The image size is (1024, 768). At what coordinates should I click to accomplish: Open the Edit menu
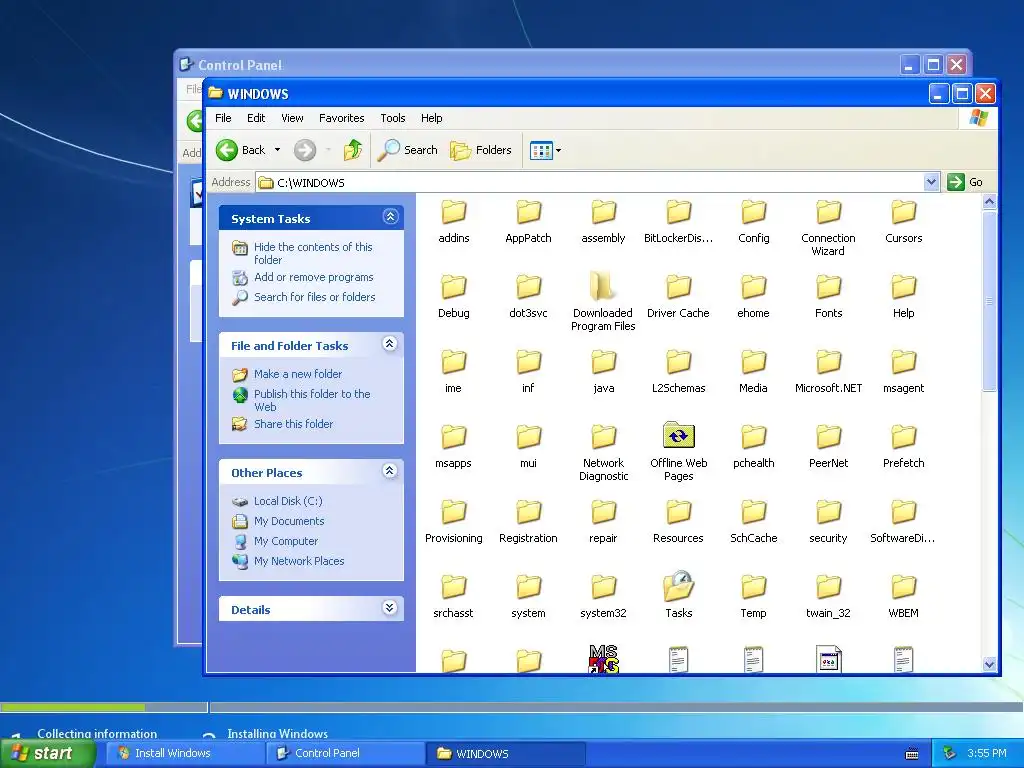coord(256,118)
